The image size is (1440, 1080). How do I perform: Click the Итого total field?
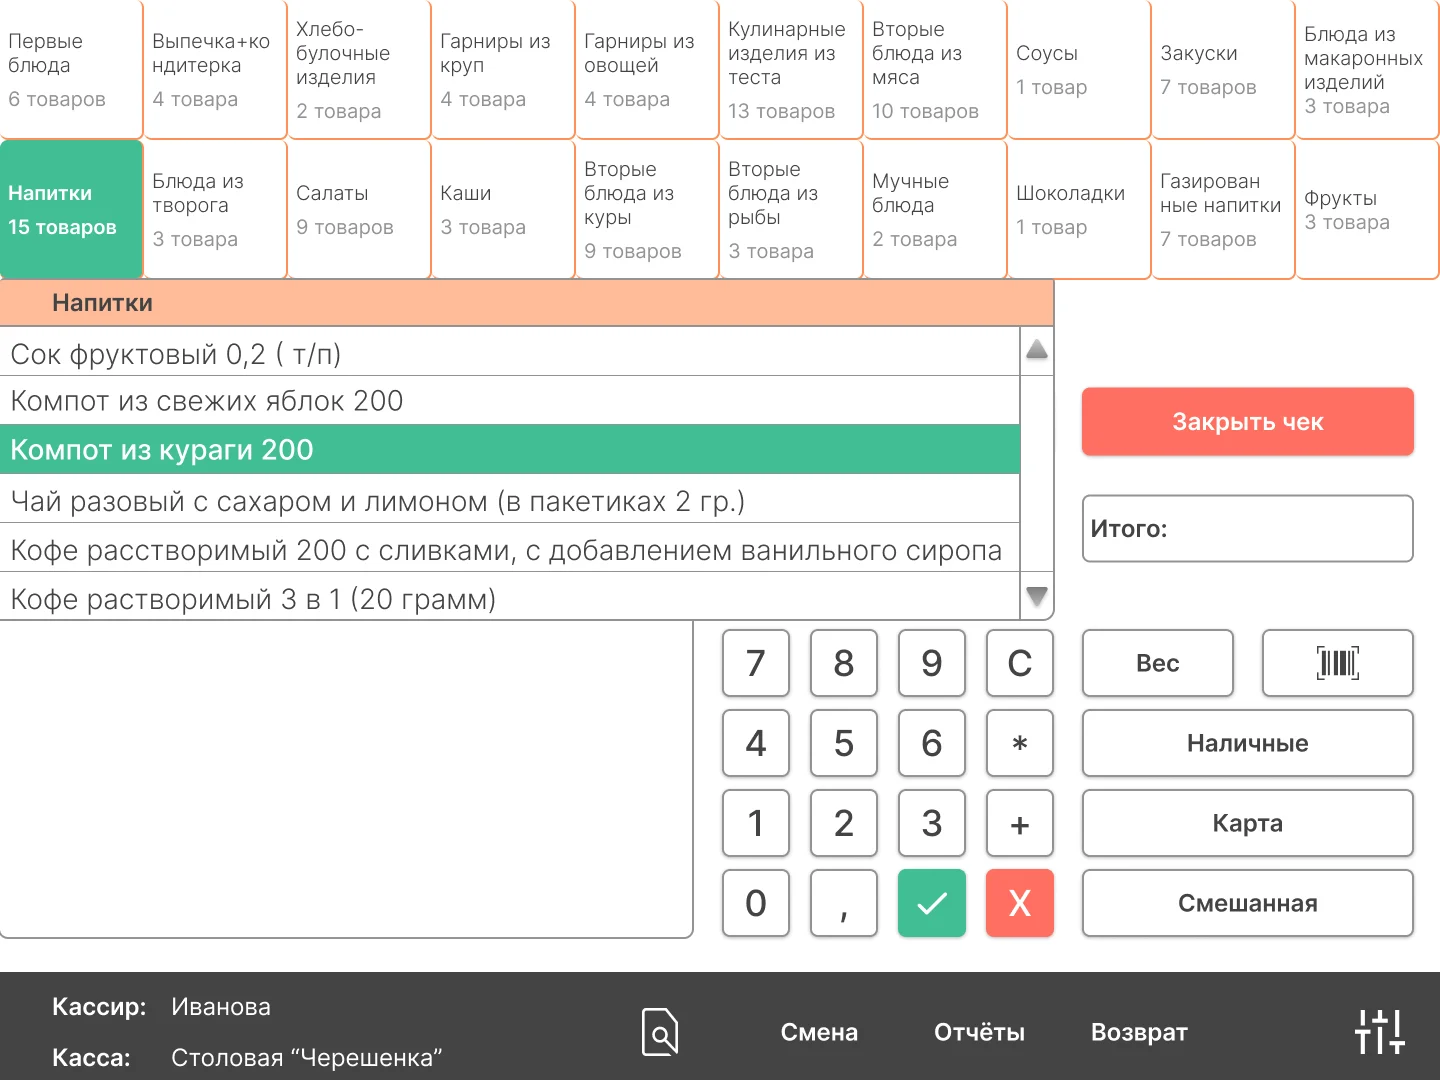point(1248,529)
